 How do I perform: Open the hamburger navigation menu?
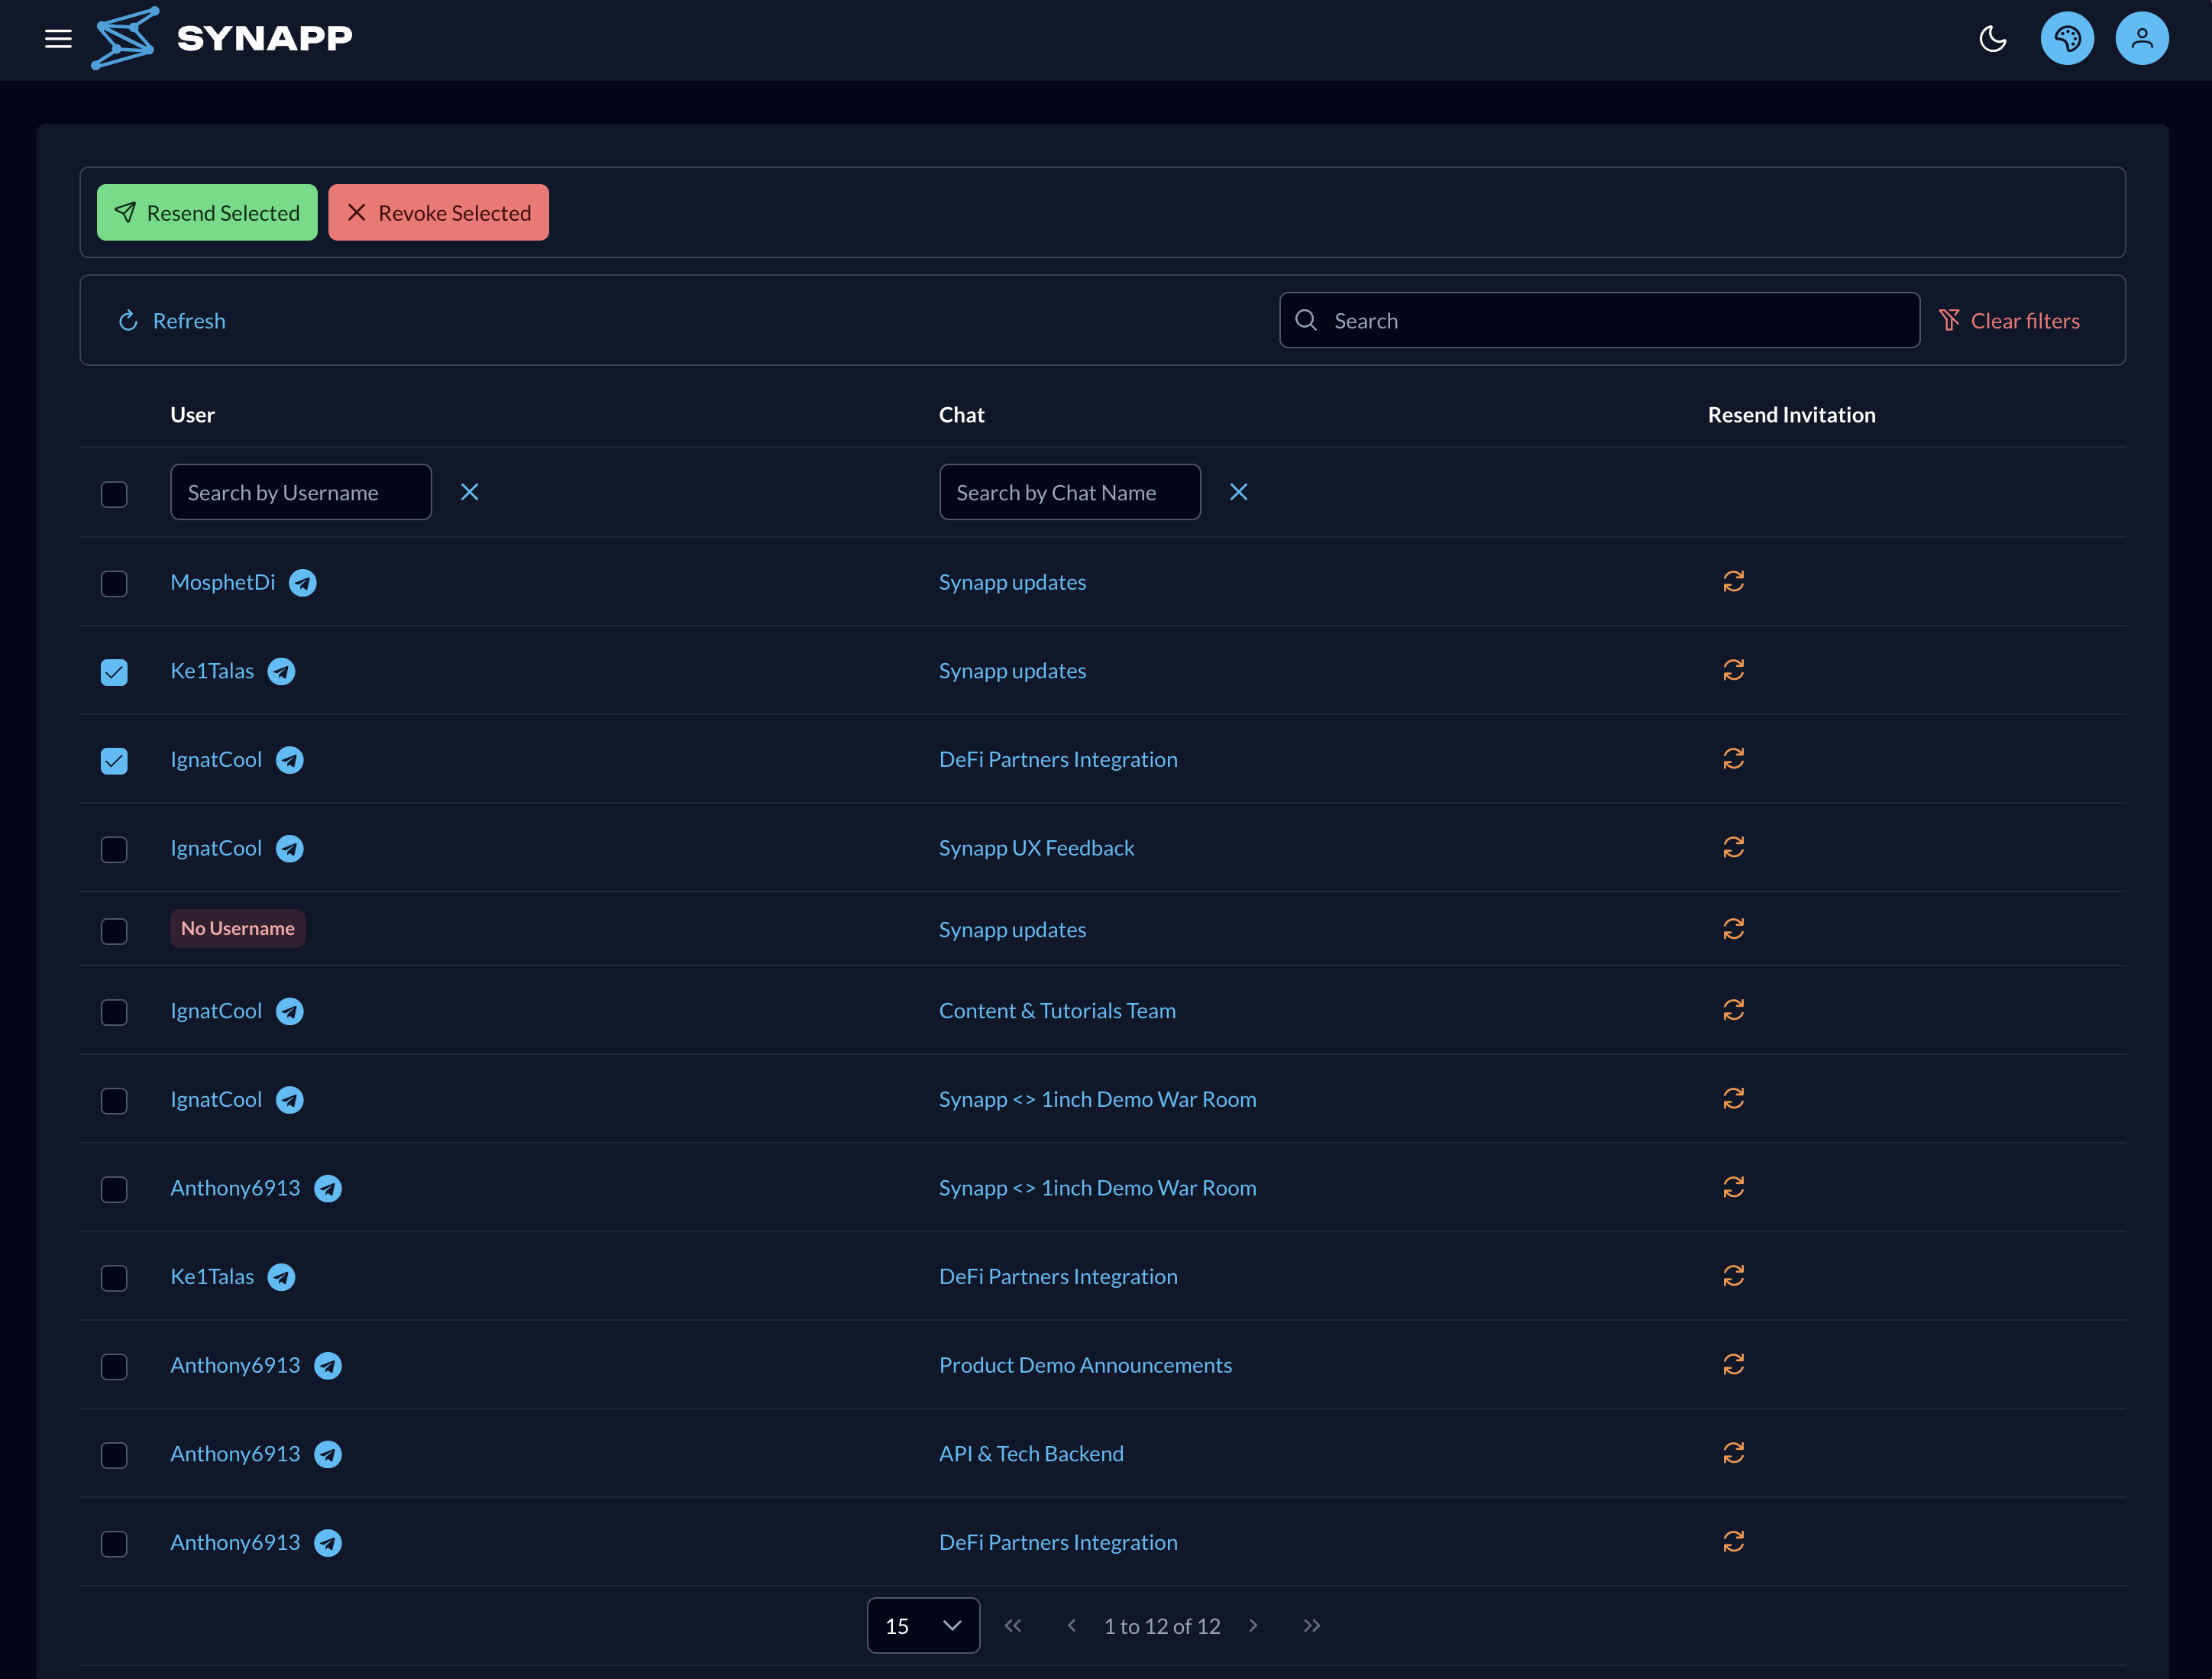pos(58,39)
